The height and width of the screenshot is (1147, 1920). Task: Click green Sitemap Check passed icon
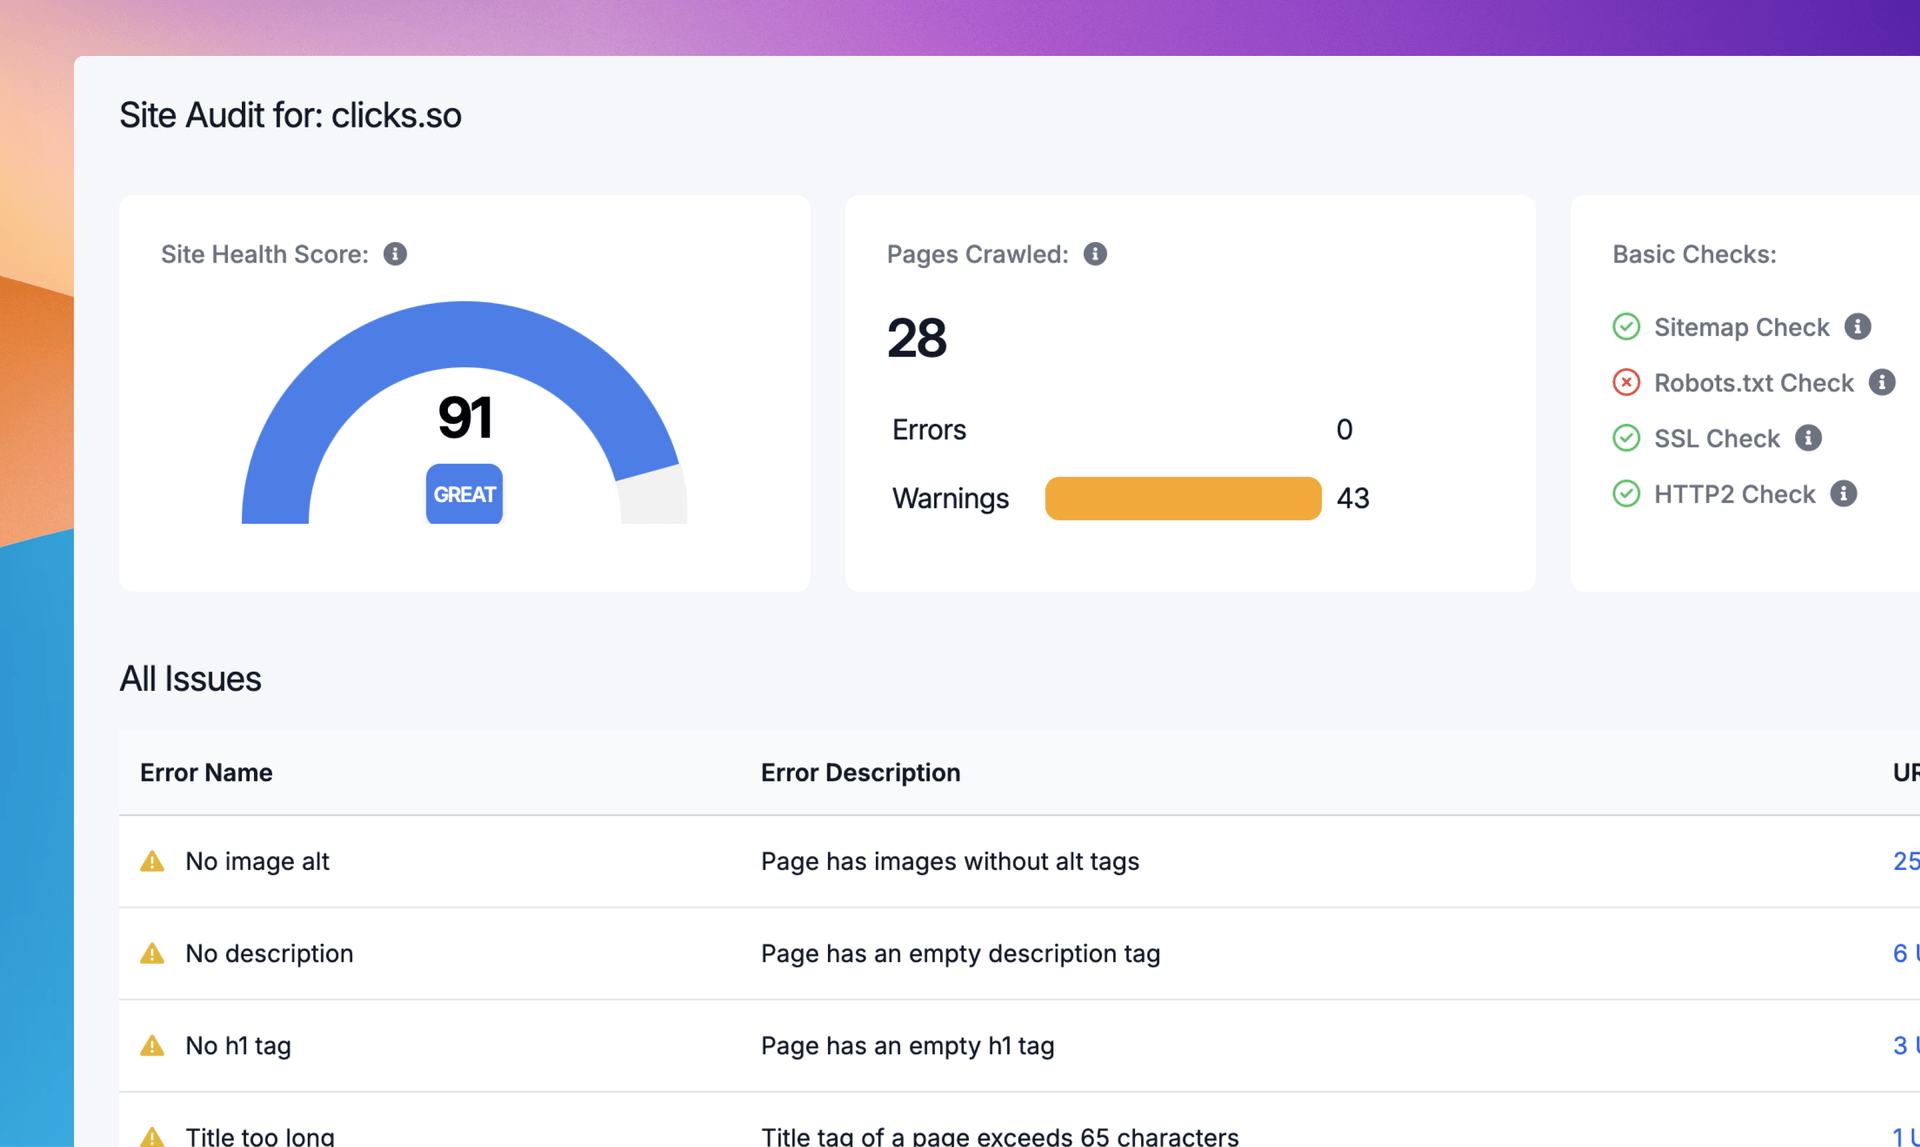tap(1626, 327)
